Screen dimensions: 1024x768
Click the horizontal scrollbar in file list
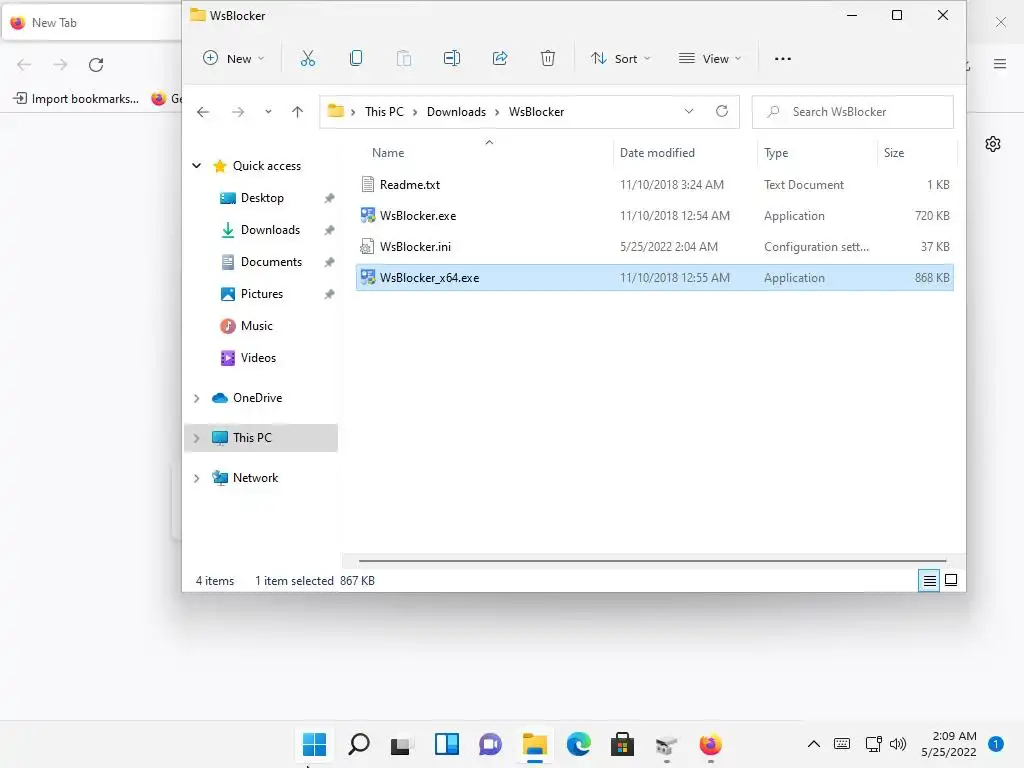[652, 560]
